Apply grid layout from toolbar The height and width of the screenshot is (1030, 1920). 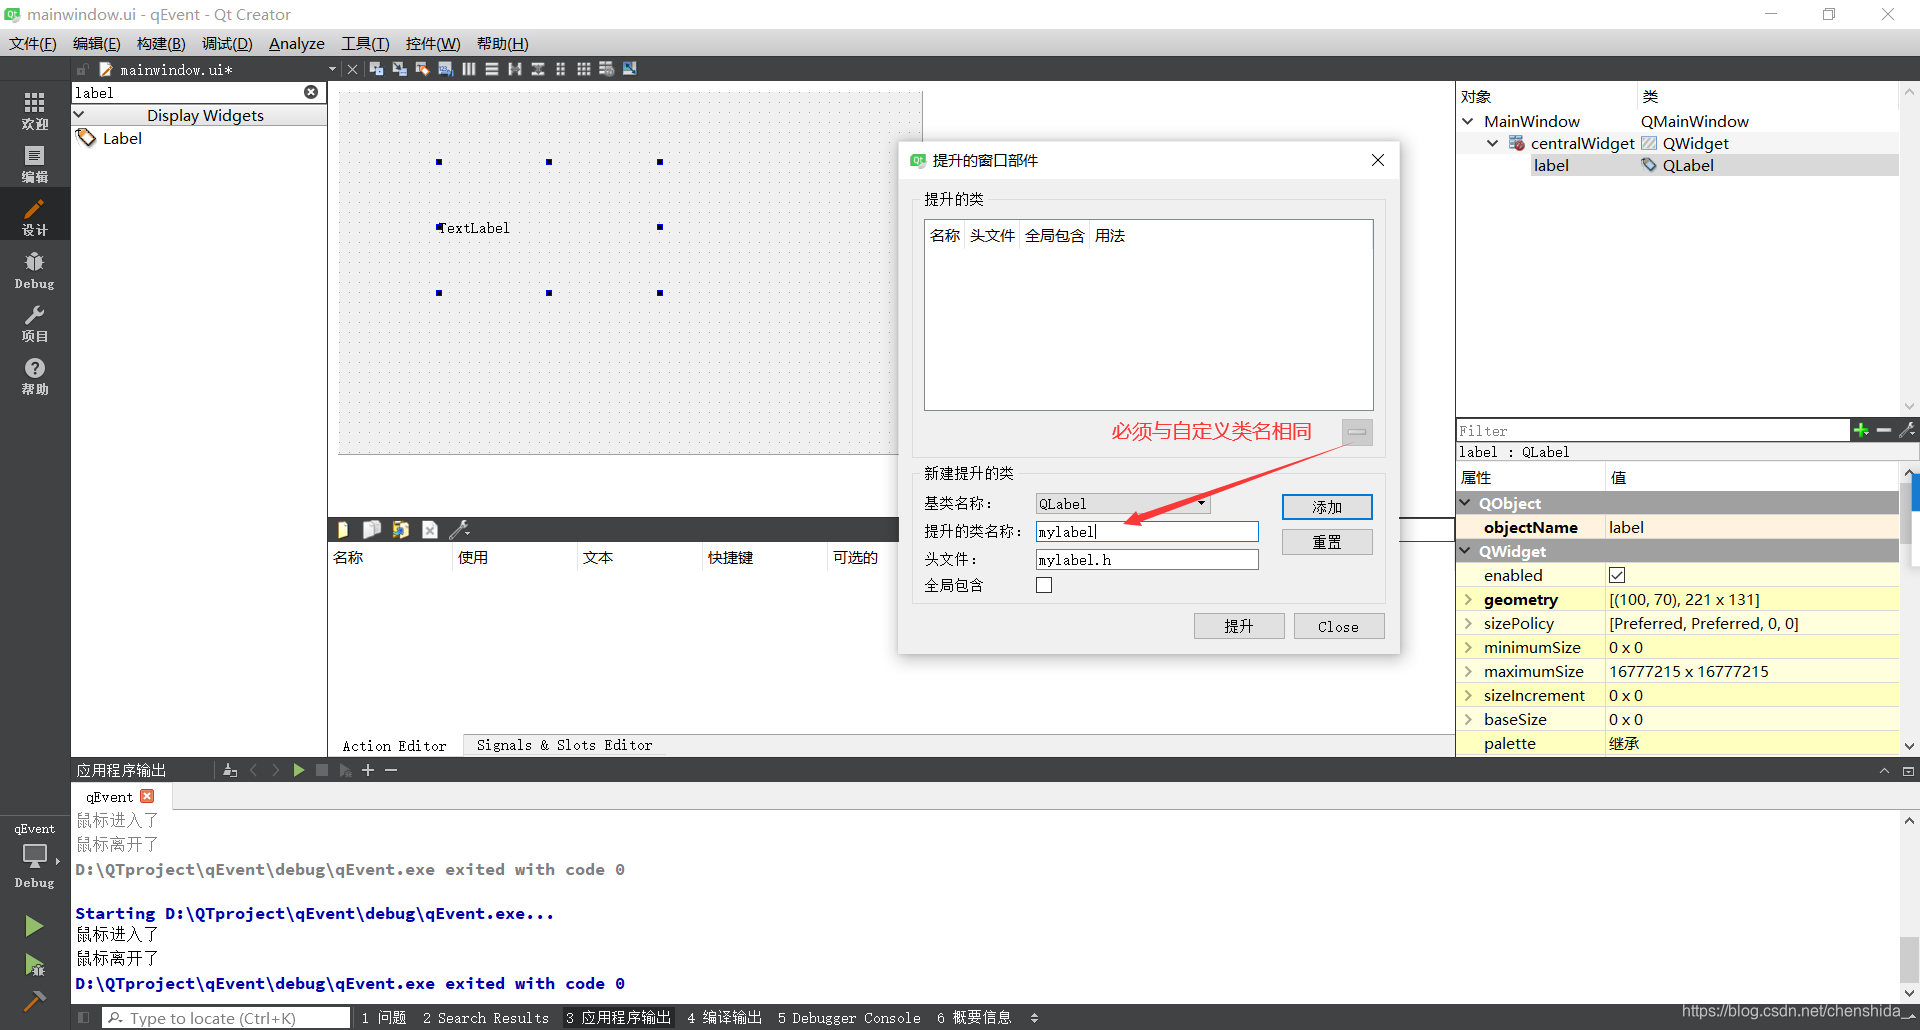click(x=583, y=69)
